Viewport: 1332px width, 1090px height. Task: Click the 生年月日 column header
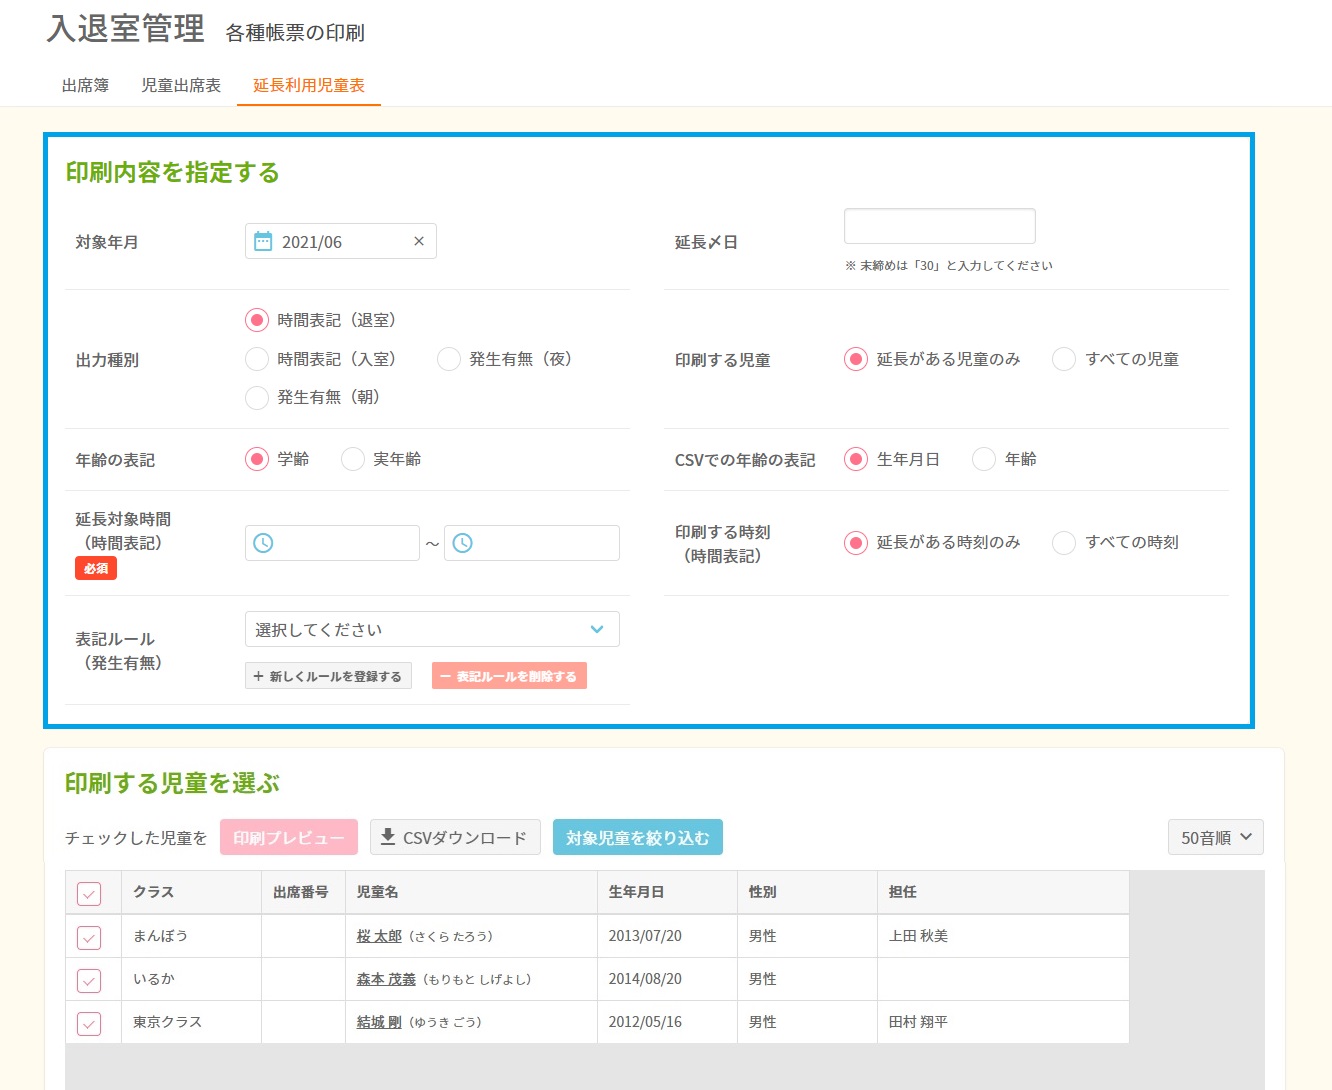(x=667, y=892)
